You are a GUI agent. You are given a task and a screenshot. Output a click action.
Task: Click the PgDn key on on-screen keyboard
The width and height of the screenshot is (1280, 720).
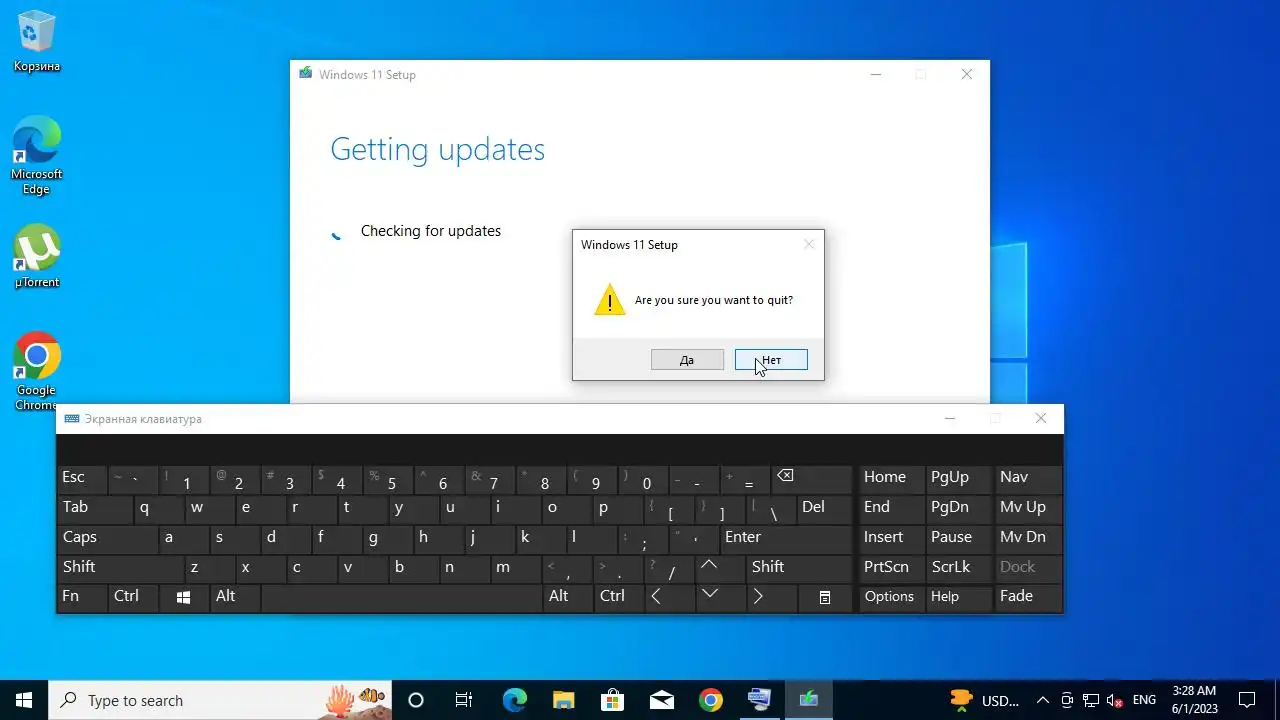tap(958, 509)
